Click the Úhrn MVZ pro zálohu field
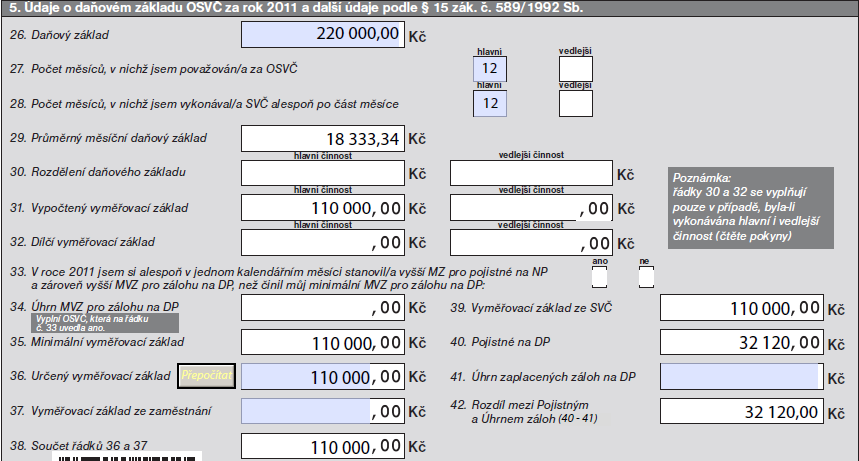The image size is (859, 461). (324, 310)
